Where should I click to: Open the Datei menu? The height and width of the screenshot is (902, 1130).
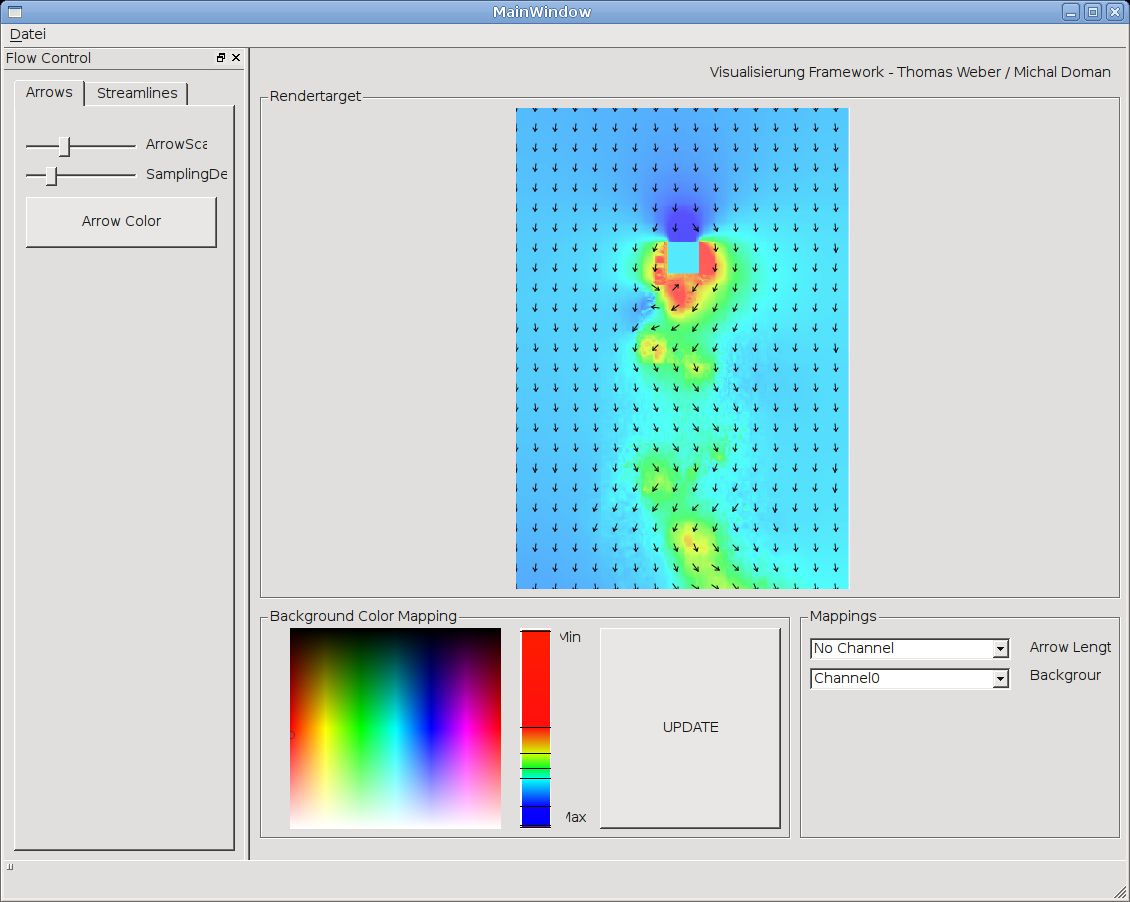click(x=28, y=34)
